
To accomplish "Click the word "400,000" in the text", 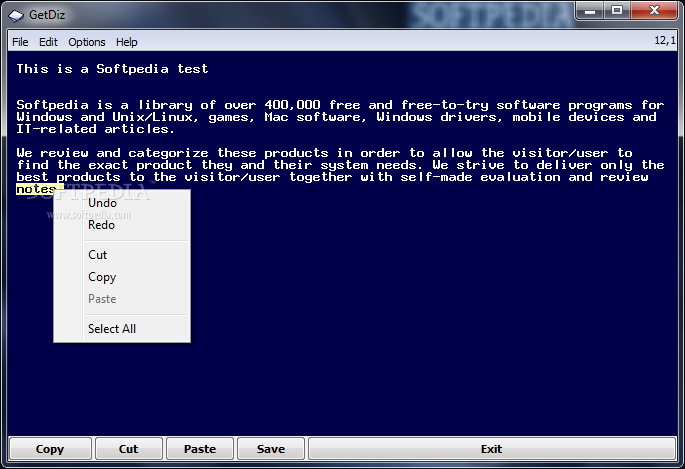I will click(292, 105).
